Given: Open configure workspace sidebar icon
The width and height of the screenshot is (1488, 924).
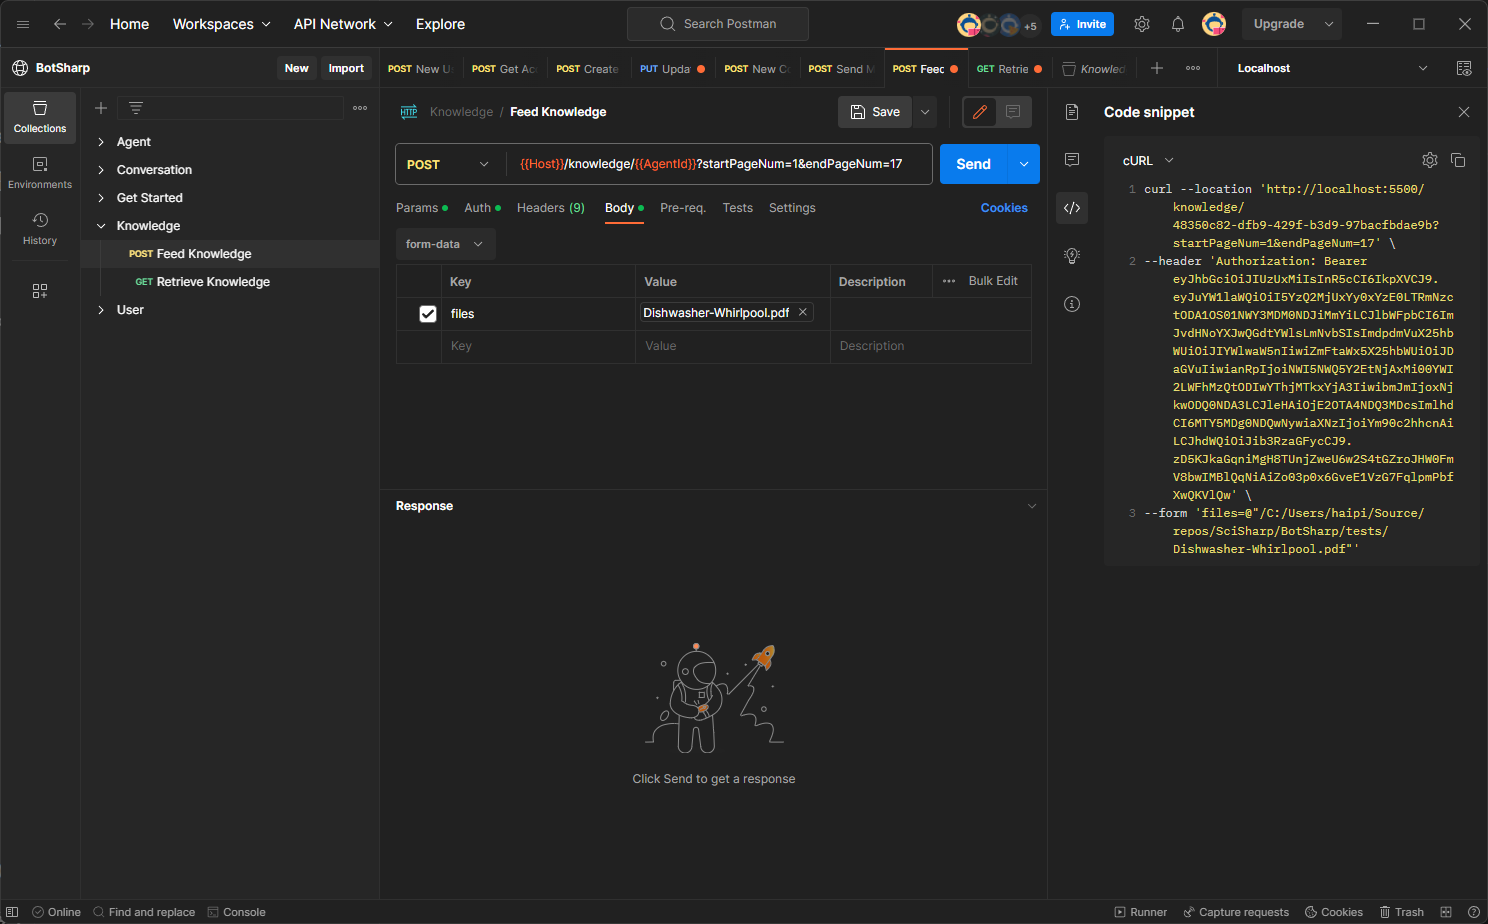Looking at the screenshot, I should pyautogui.click(x=40, y=291).
